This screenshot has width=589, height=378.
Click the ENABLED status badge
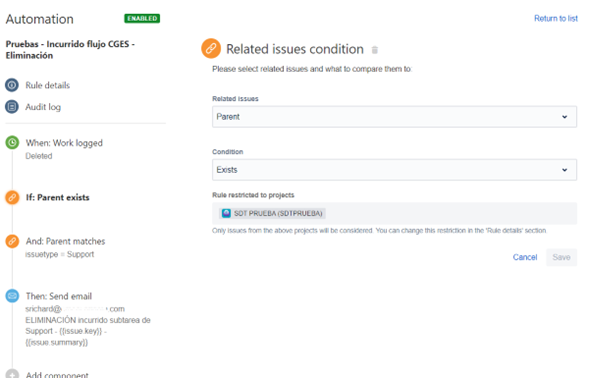click(142, 18)
